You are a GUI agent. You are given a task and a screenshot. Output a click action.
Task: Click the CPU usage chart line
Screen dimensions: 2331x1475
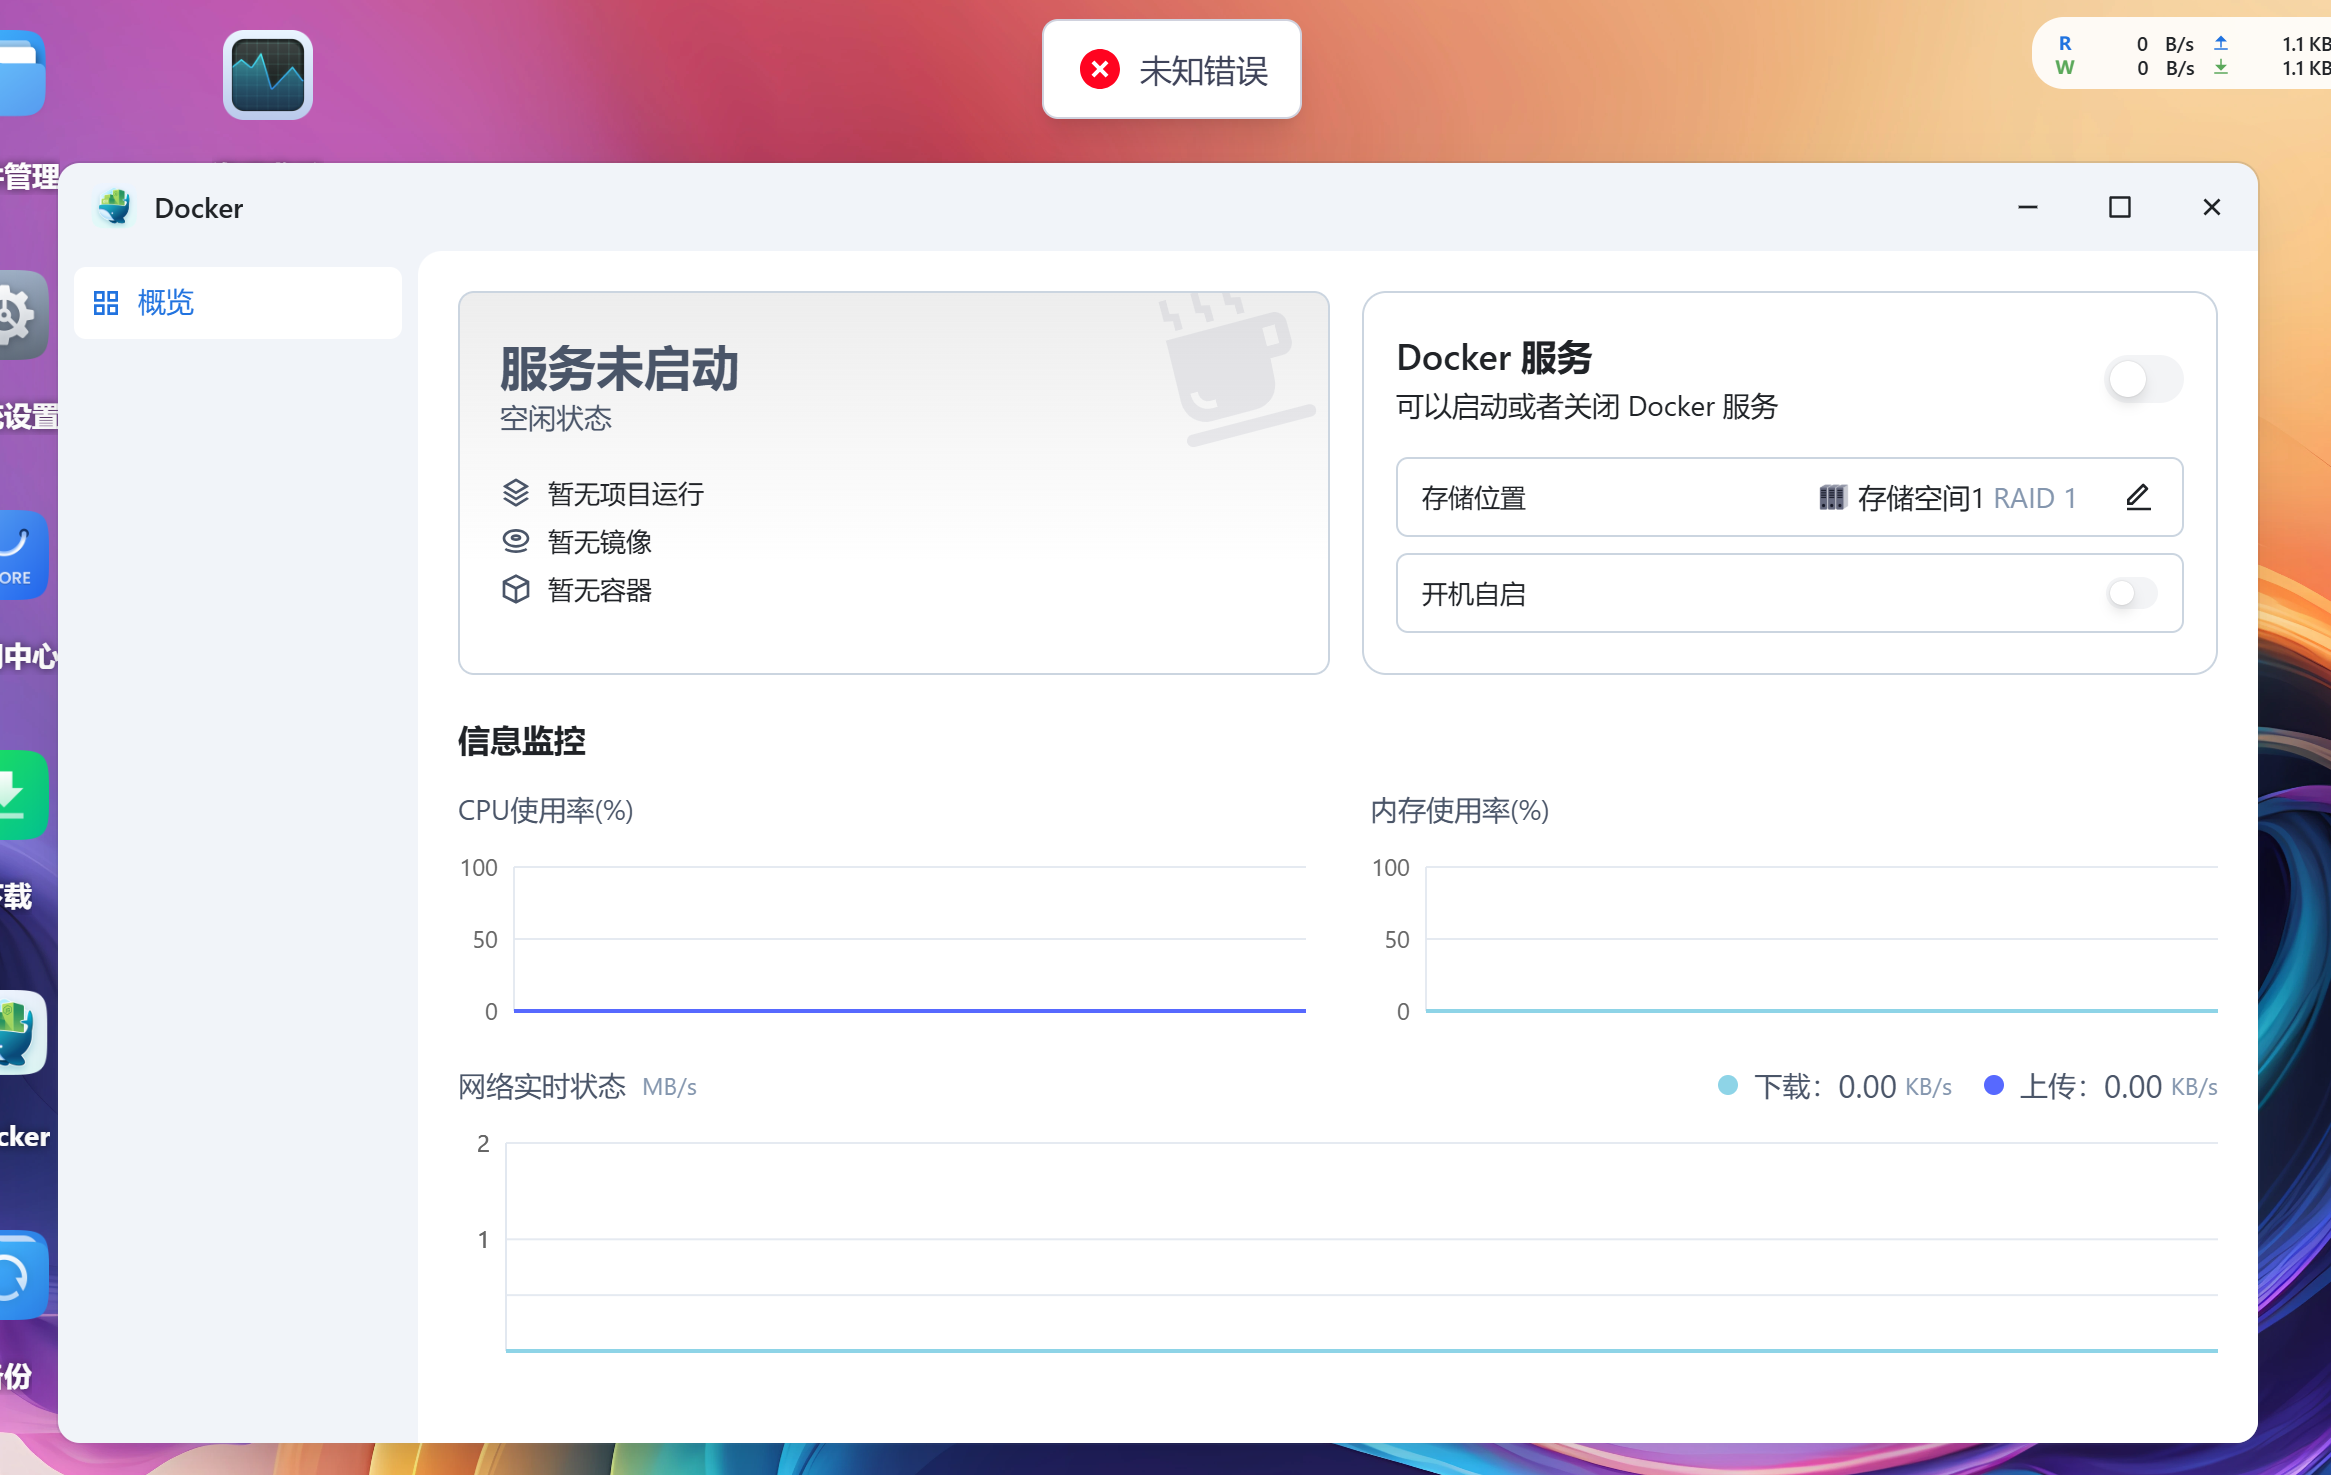pos(910,1010)
